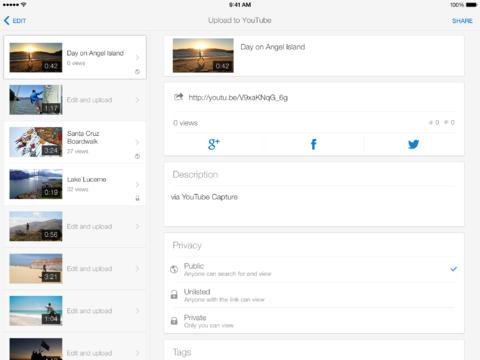The image size is (480, 360).
Task: Tap the public status icon on Santa Cruz Boardwalk
Action: pos(137,156)
